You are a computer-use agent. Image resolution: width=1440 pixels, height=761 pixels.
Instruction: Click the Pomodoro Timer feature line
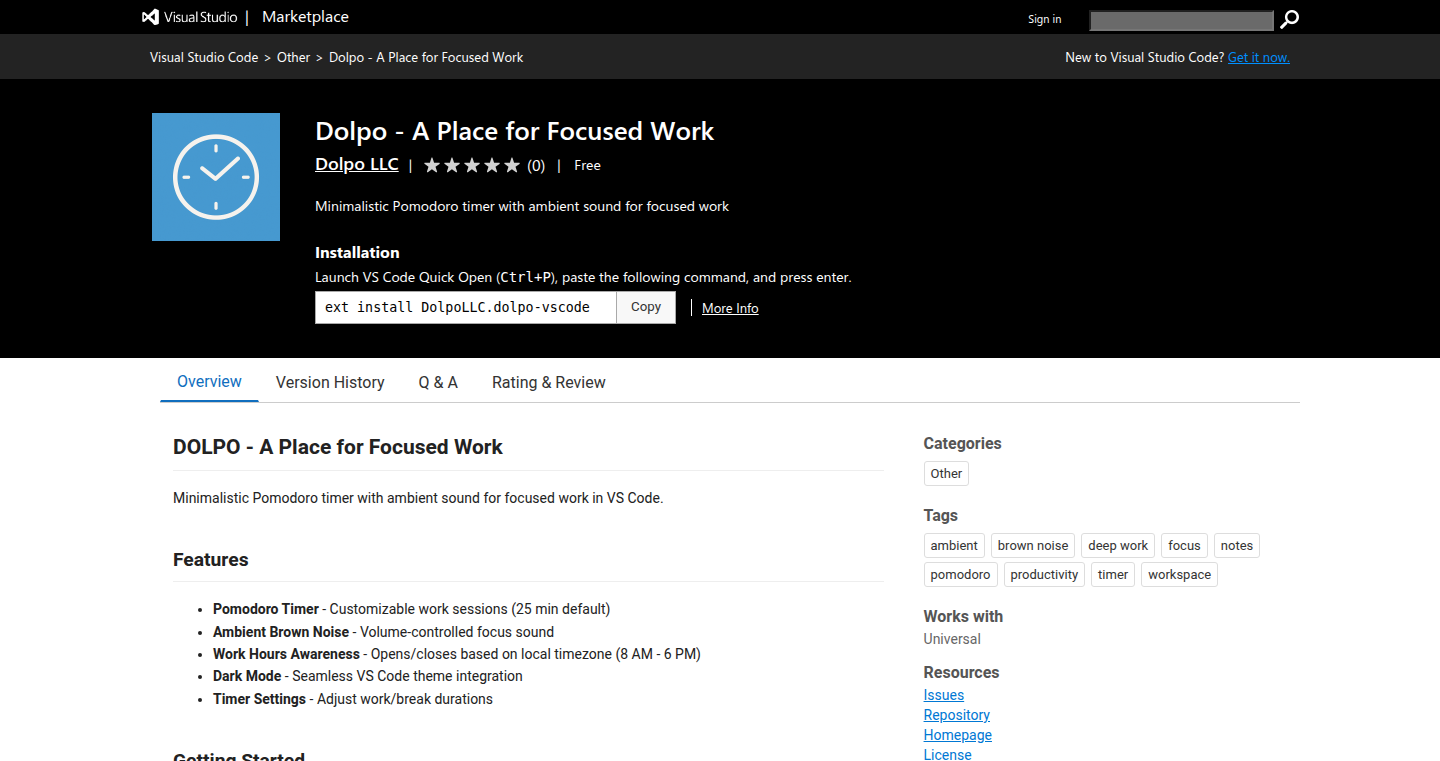click(411, 609)
